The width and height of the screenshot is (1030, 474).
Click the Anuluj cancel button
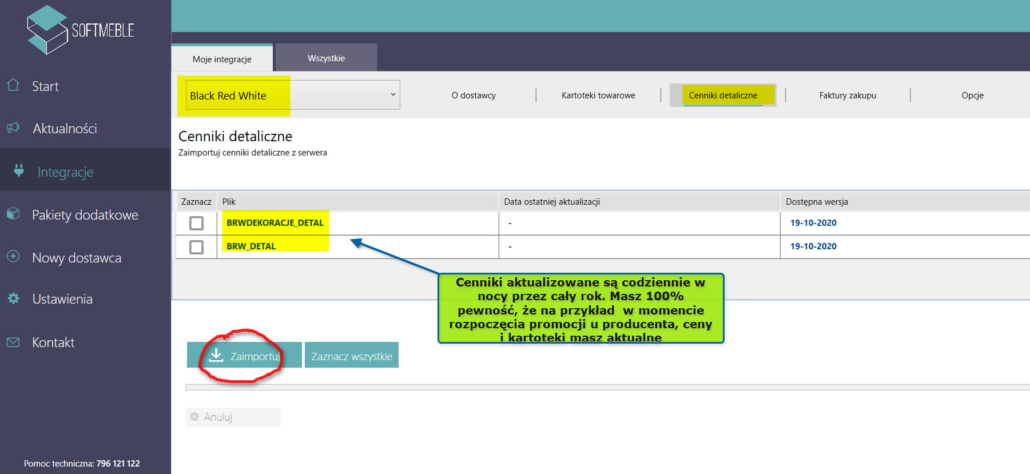(232, 417)
